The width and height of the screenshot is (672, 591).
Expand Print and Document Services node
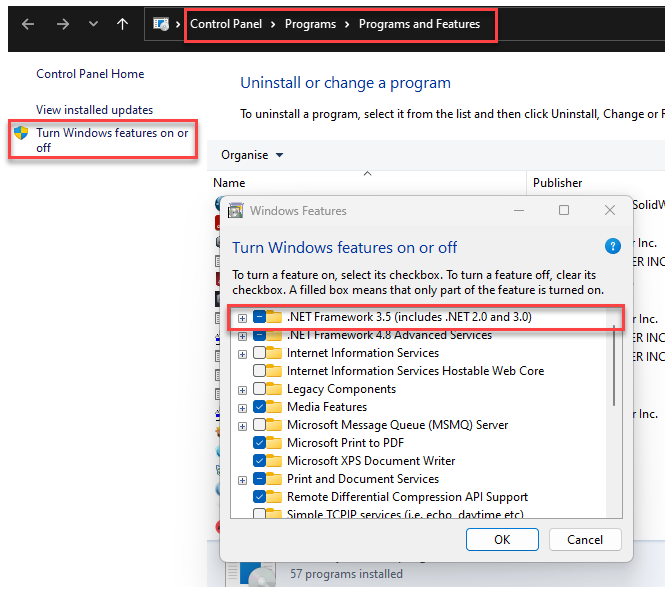coord(243,480)
